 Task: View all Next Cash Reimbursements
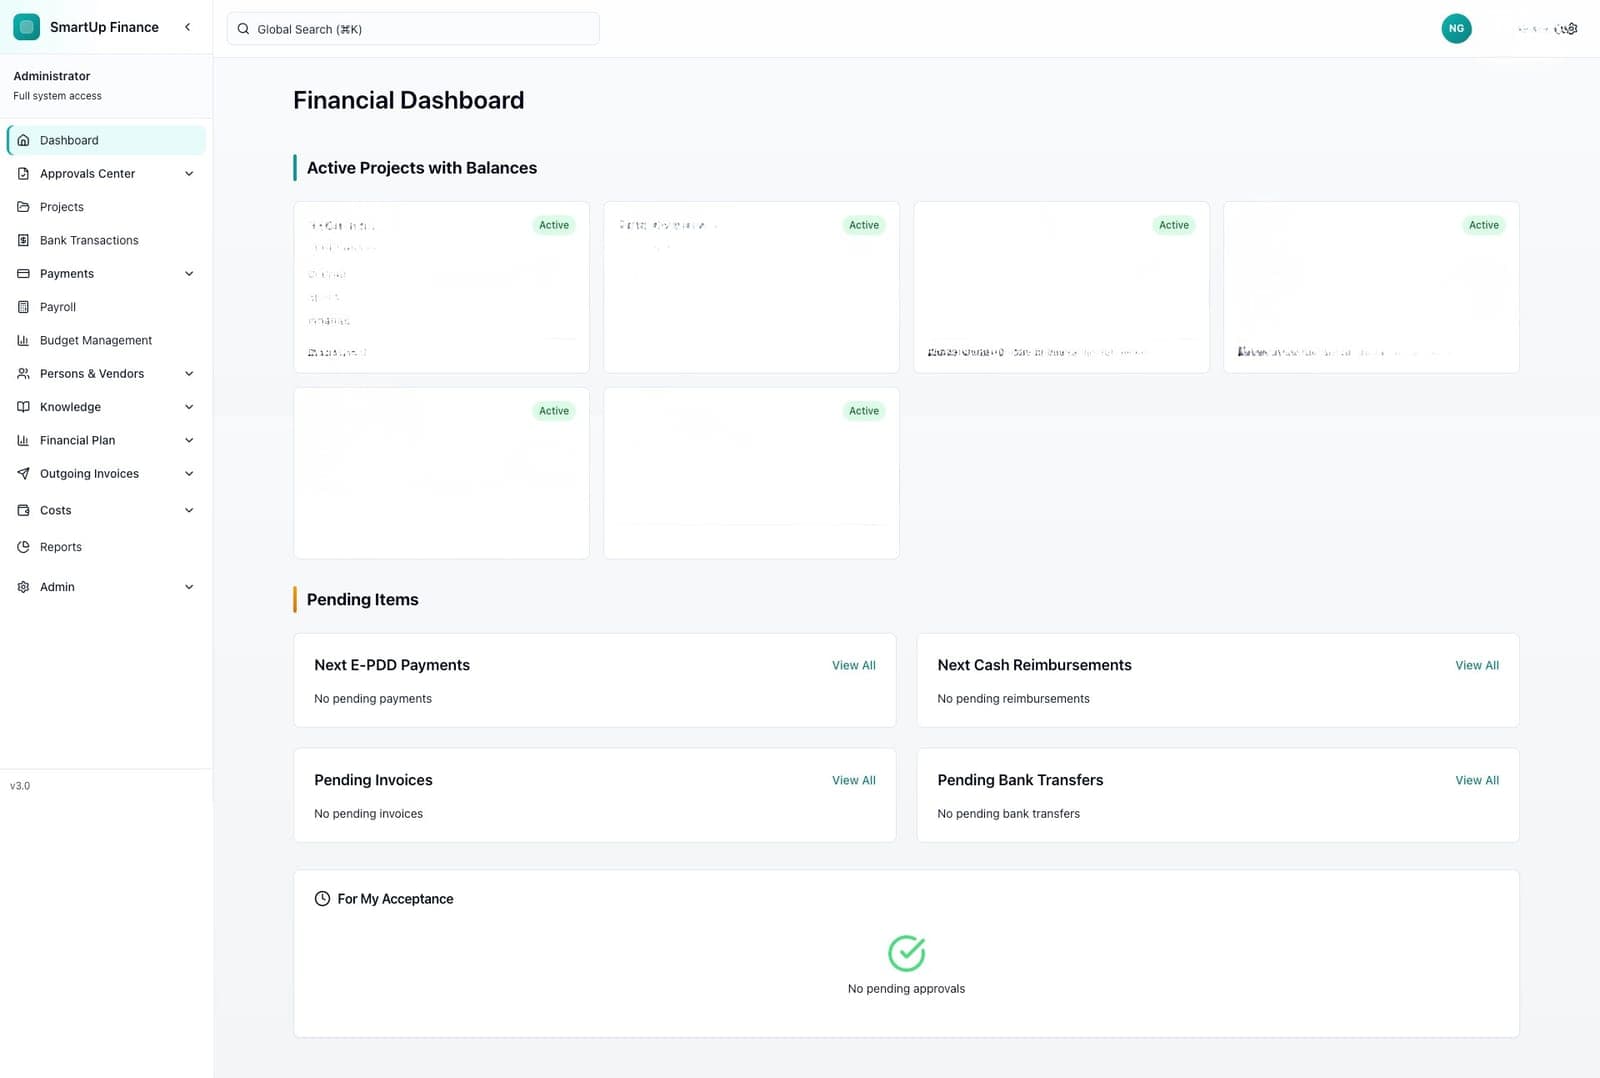[x=1477, y=665]
